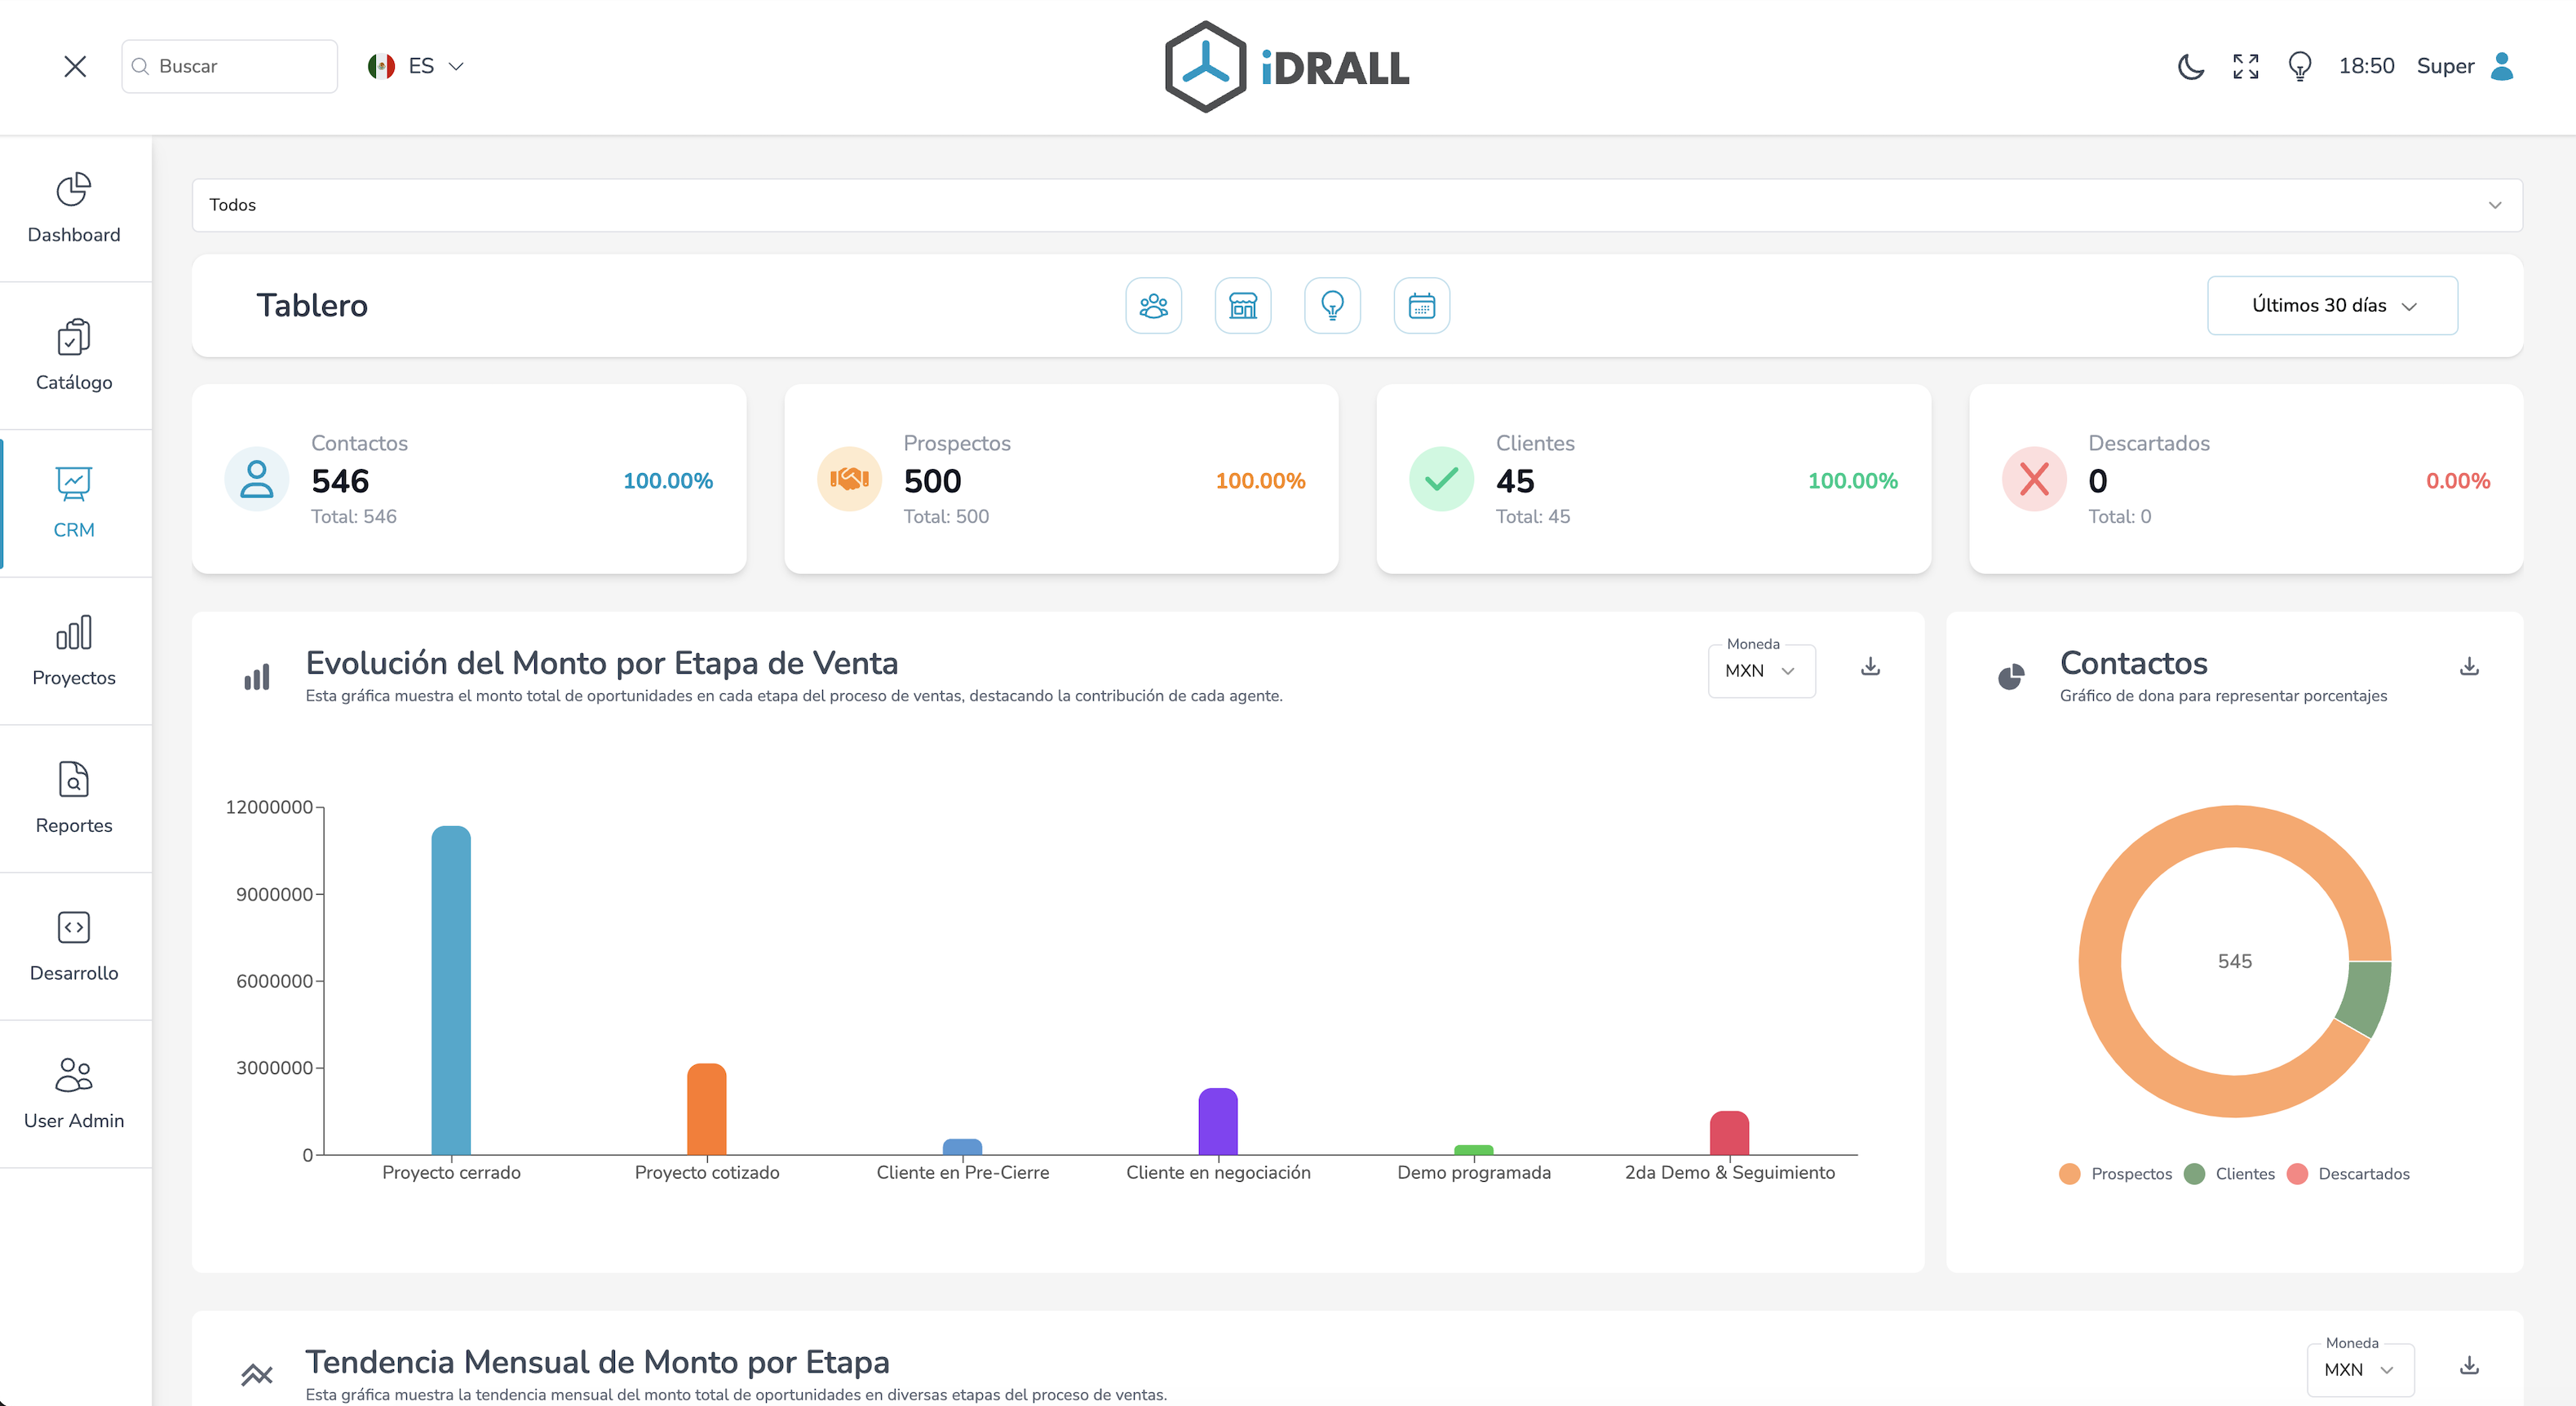The width and height of the screenshot is (2576, 1406).
Task: Switch to the CRM section in the sidebar
Action: tap(74, 504)
